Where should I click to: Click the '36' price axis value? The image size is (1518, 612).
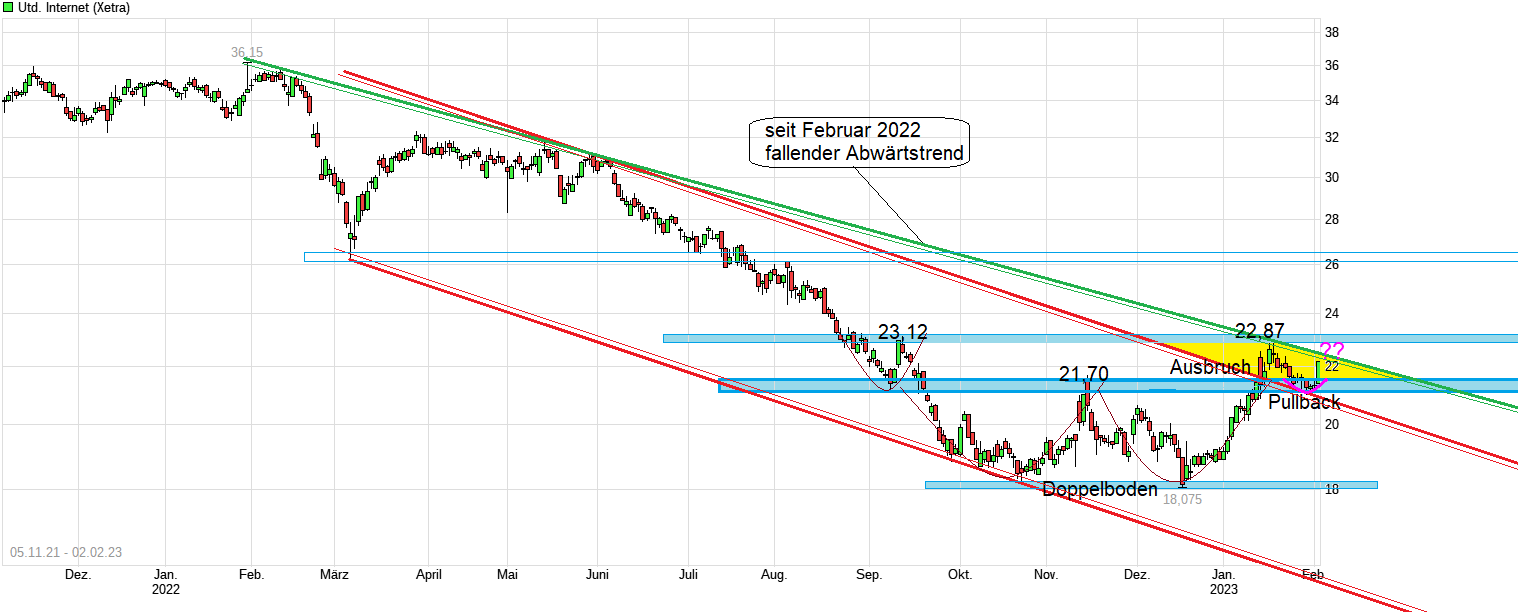pos(1332,66)
